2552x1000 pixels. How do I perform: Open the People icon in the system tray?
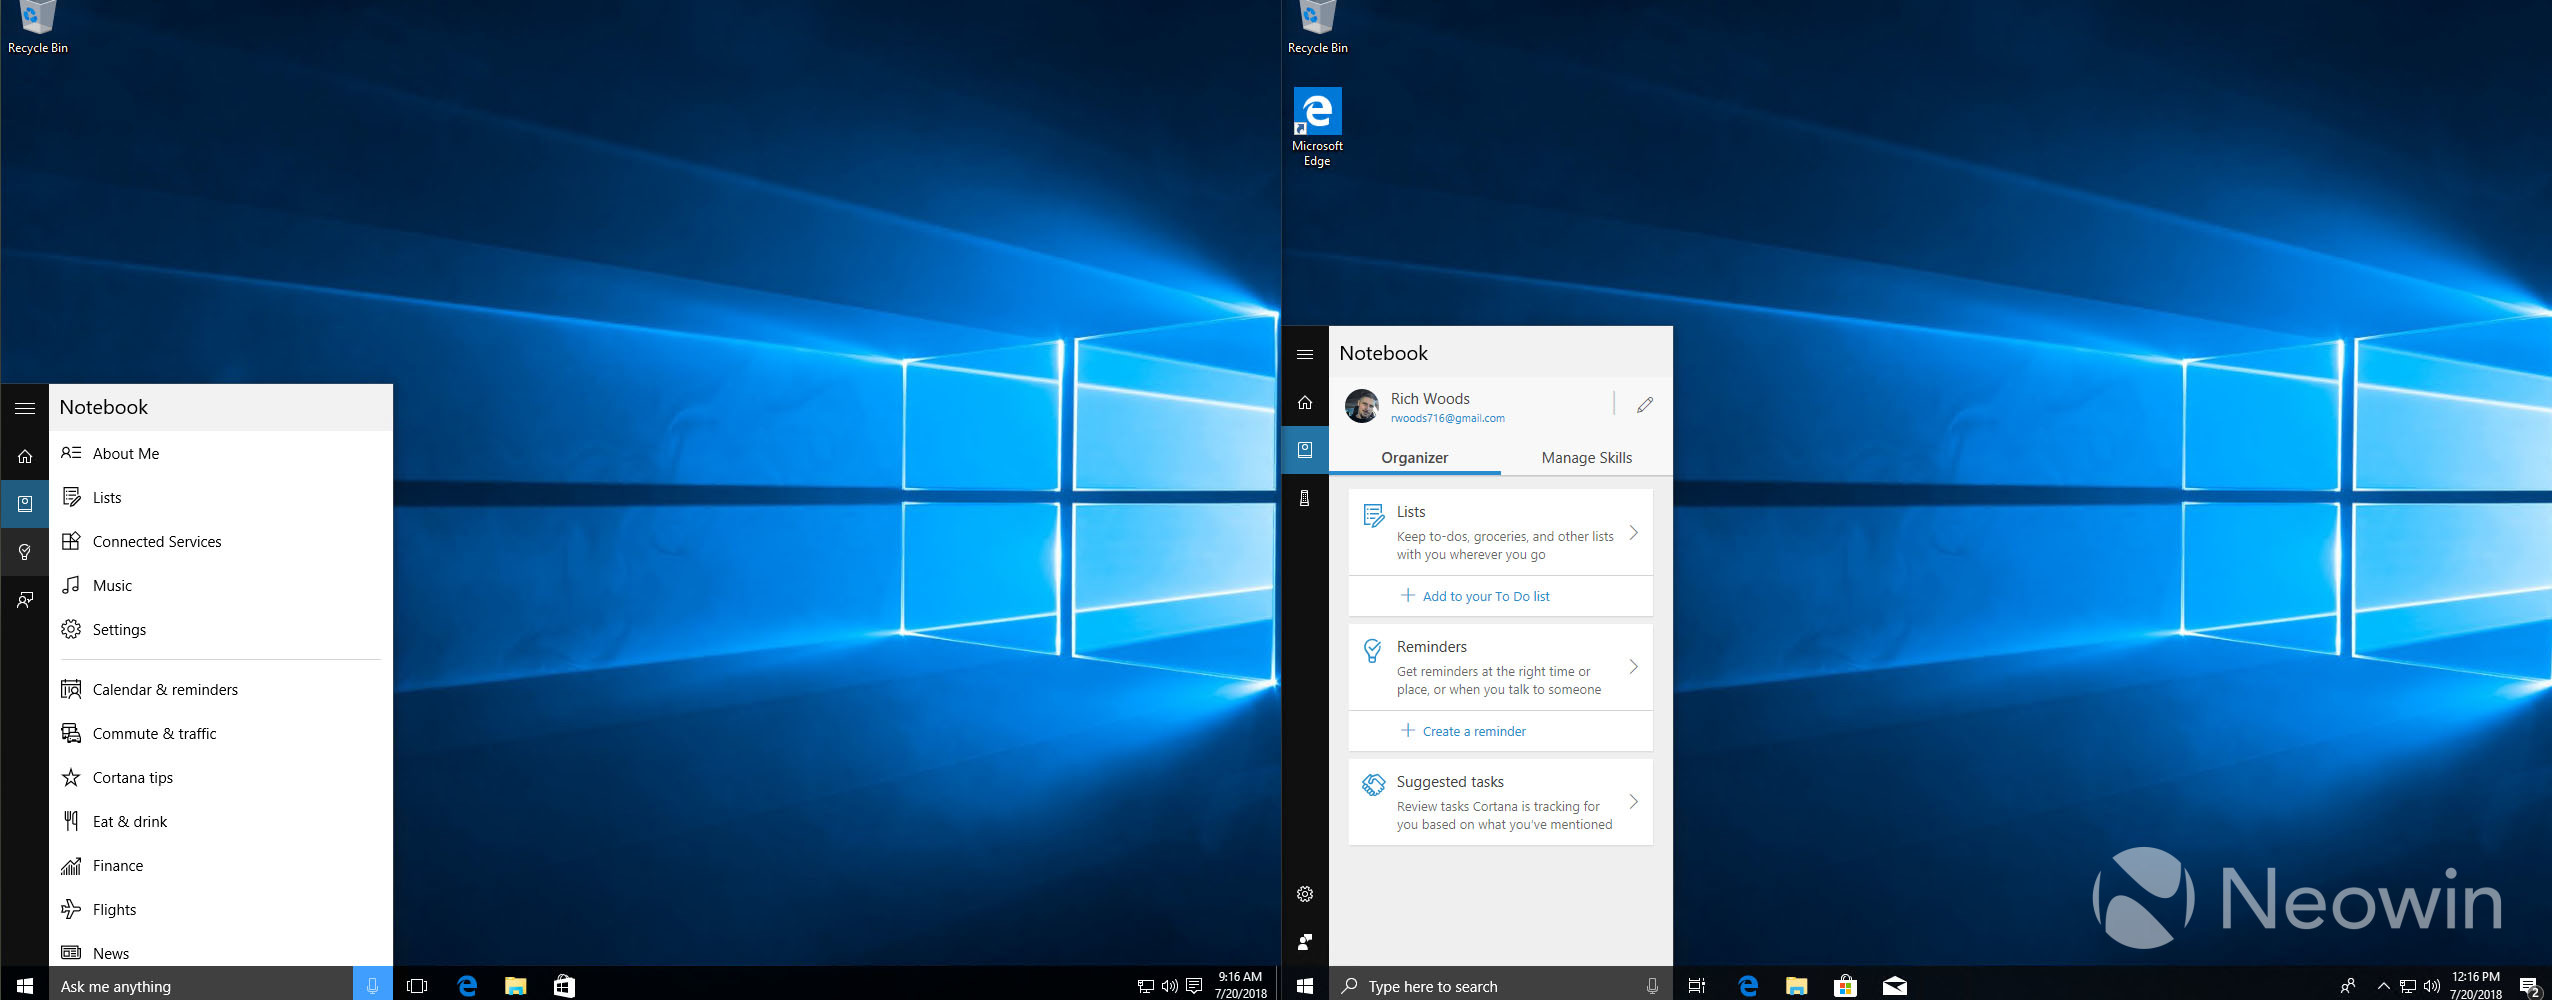(x=2348, y=986)
